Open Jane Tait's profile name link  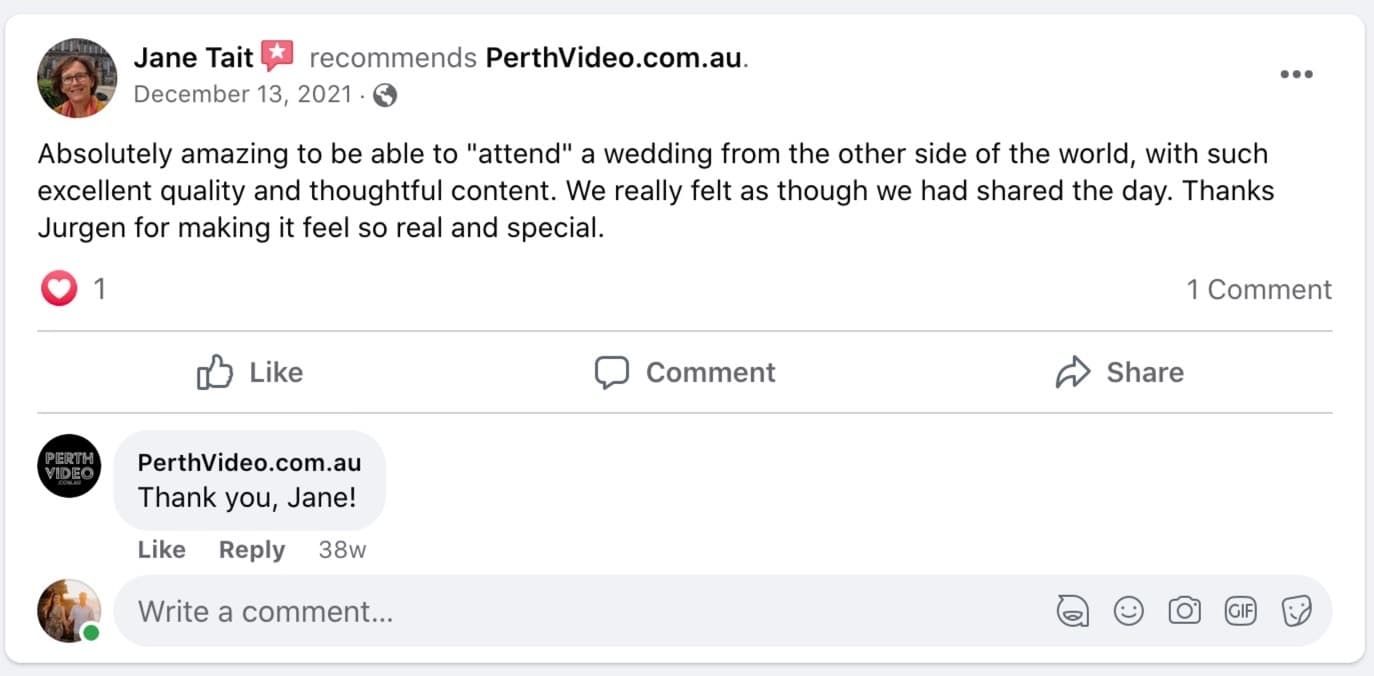(193, 58)
